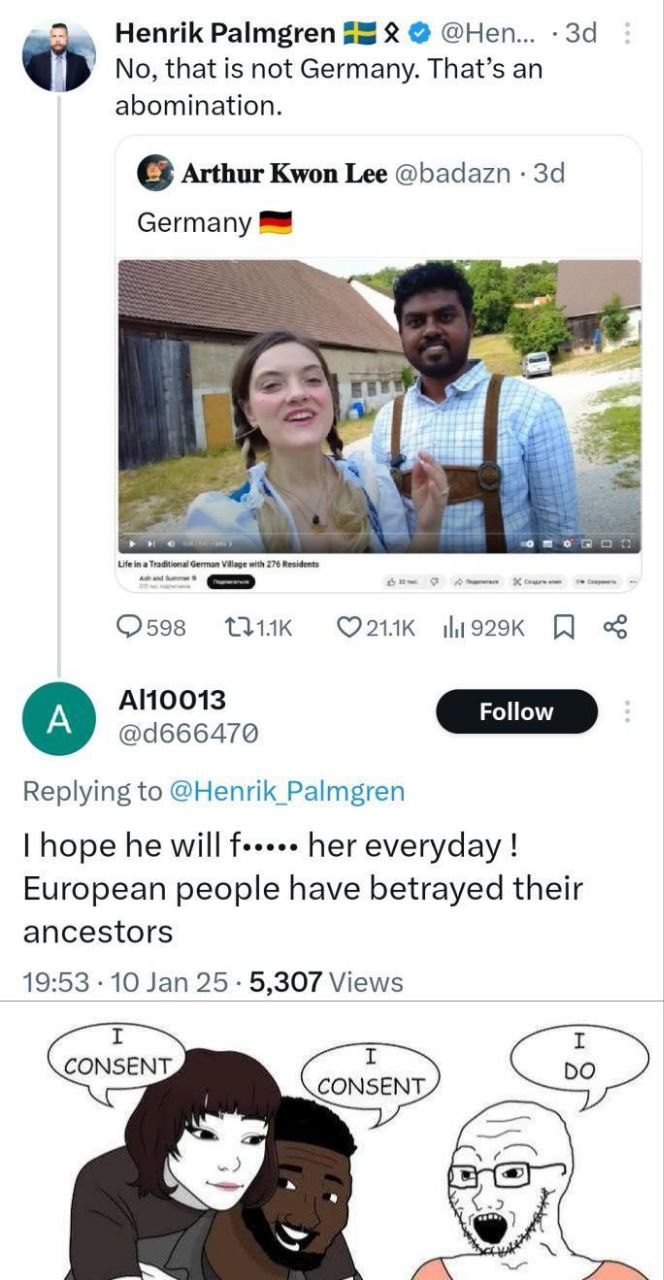Open the attached meme image below the reply
This screenshot has width=664, height=1280.
coord(332,1140)
